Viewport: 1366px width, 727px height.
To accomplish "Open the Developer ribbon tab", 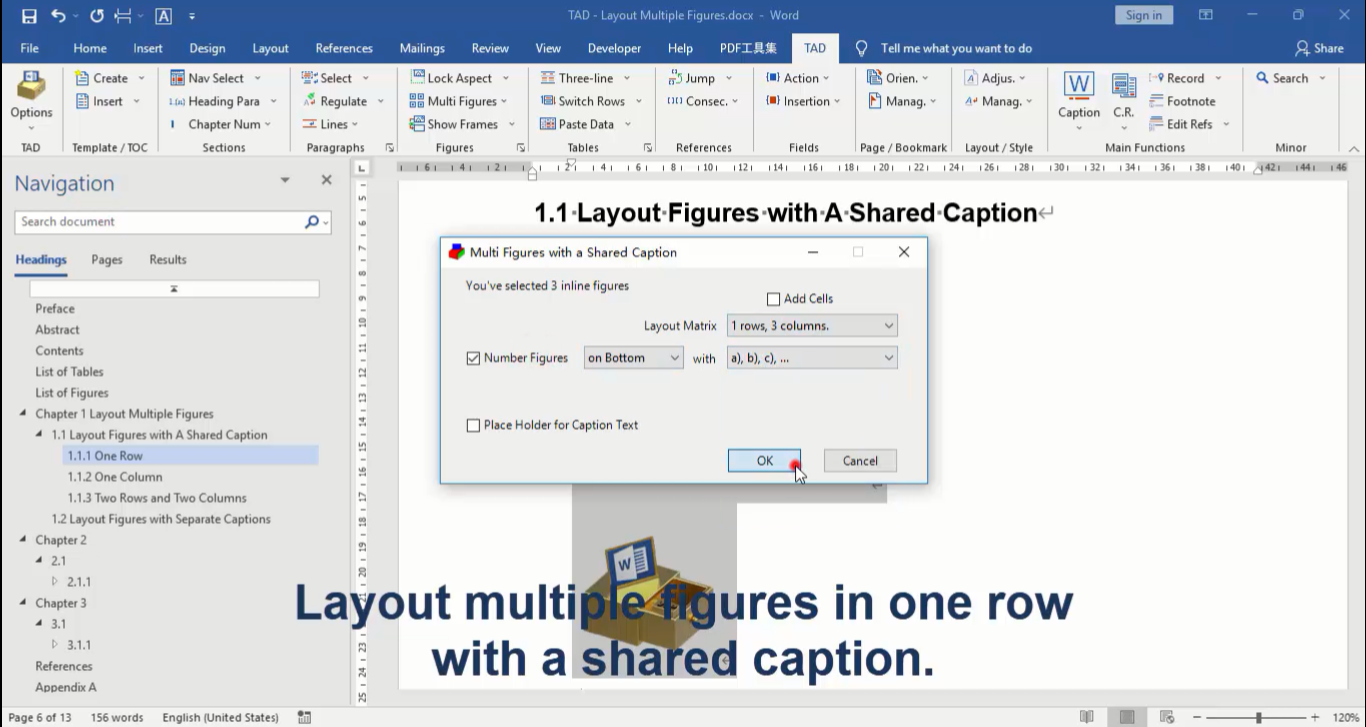I will 614,48.
